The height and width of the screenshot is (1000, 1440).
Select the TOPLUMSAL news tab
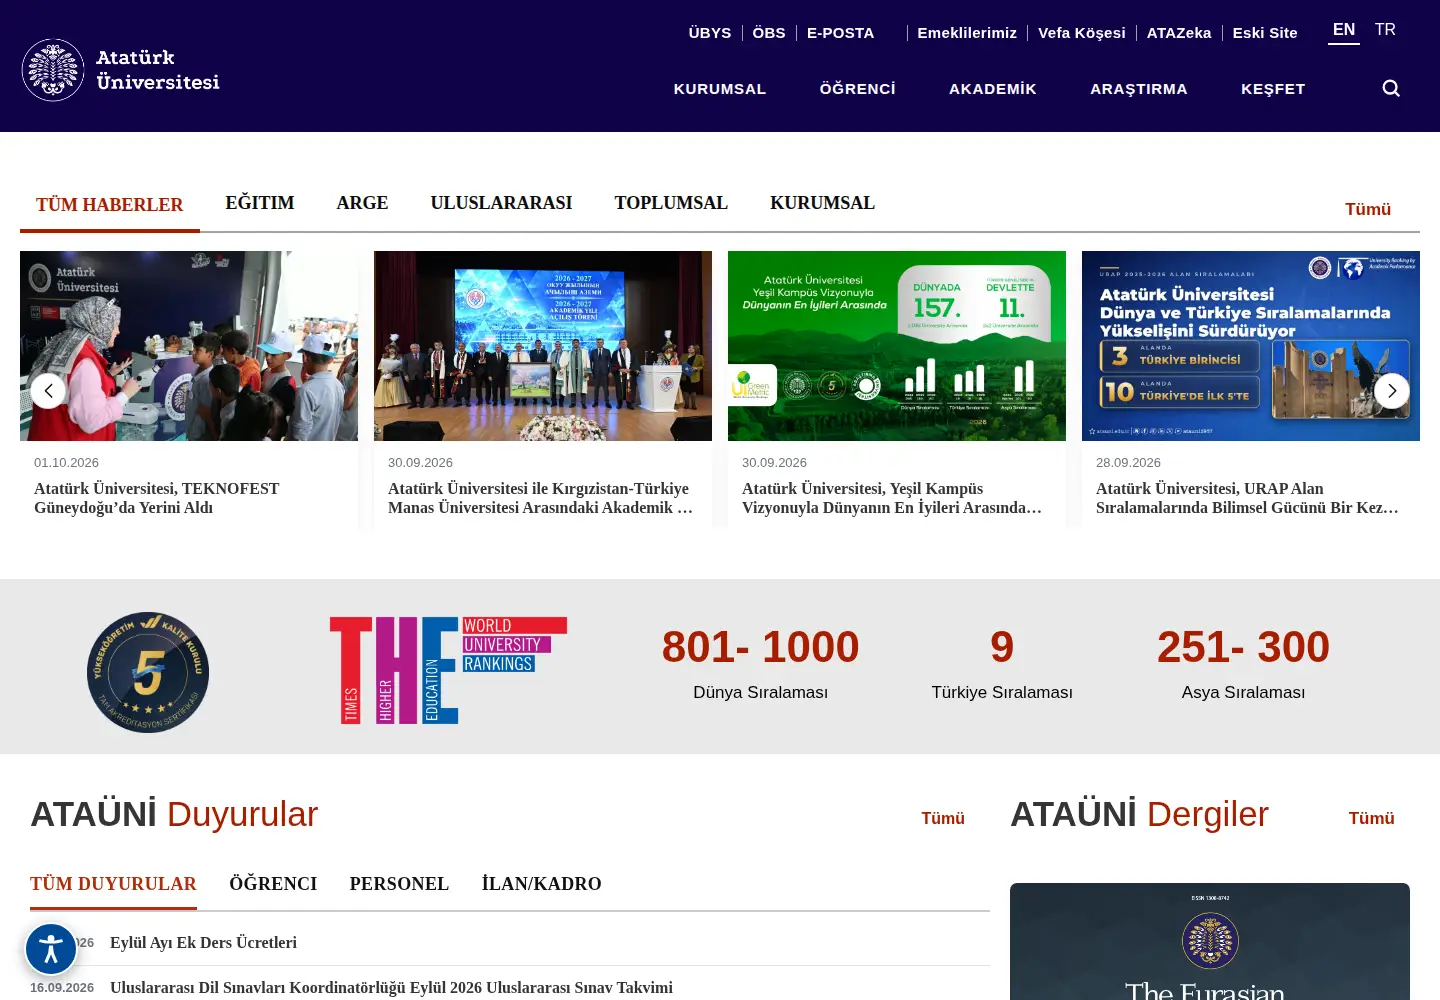[x=671, y=203]
